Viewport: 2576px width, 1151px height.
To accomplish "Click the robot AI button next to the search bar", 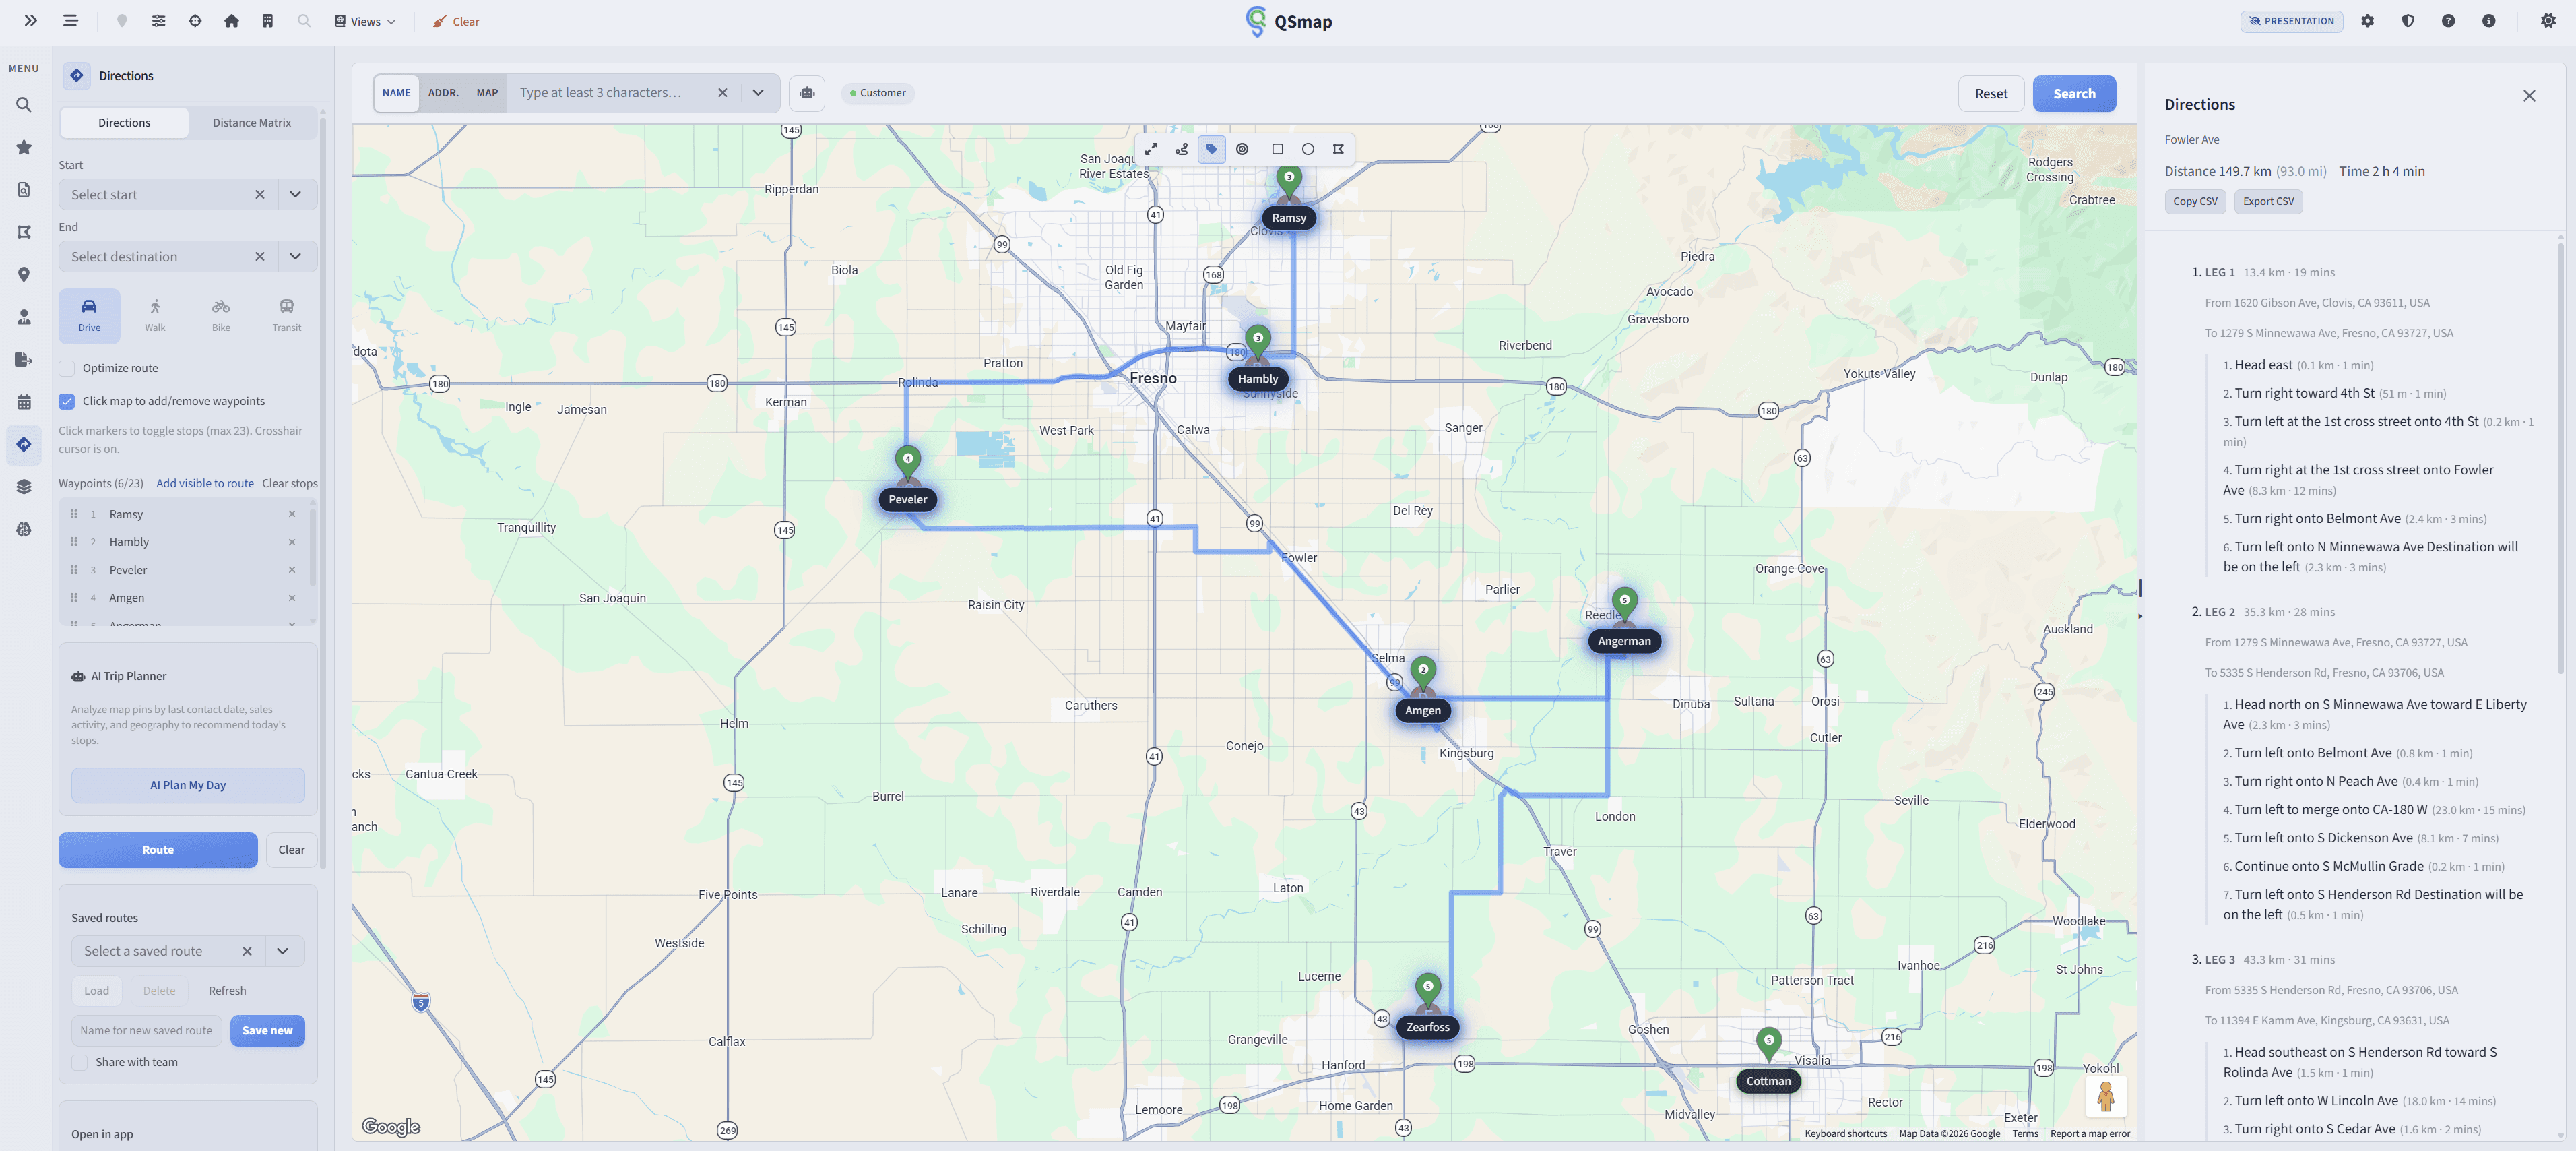I will coord(807,93).
